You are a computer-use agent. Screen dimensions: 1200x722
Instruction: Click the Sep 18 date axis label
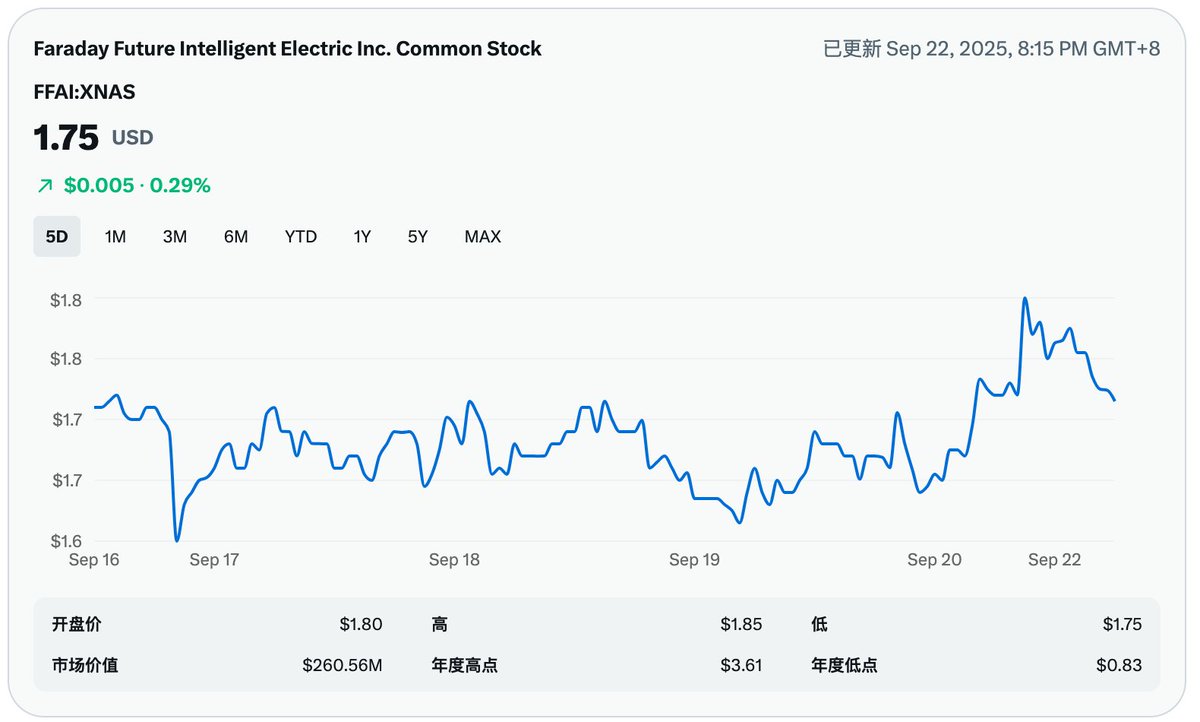point(454,560)
